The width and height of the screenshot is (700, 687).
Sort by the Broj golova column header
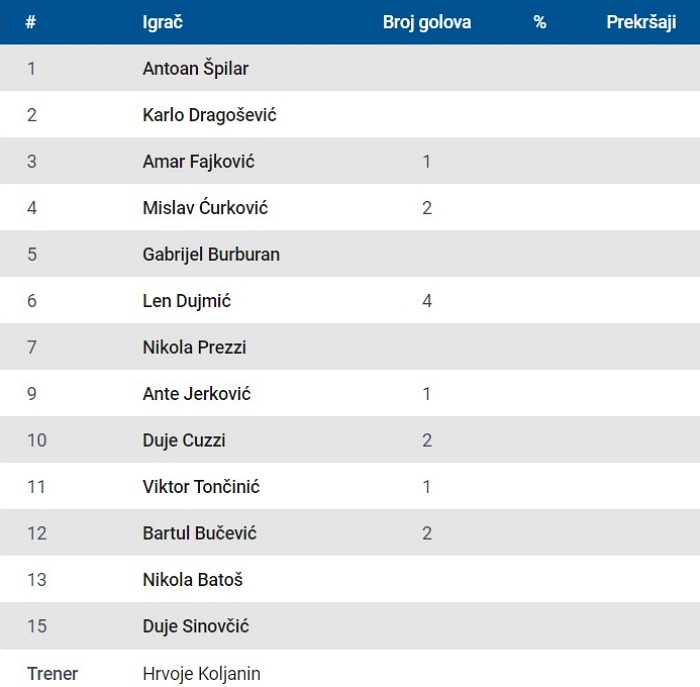pyautogui.click(x=427, y=22)
